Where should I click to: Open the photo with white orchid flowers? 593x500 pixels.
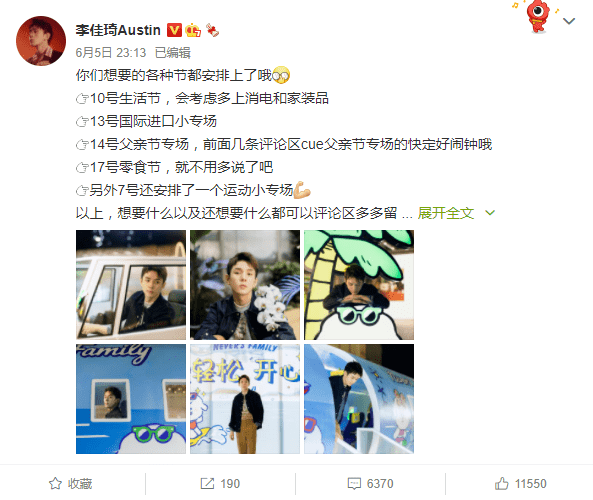pos(245,285)
